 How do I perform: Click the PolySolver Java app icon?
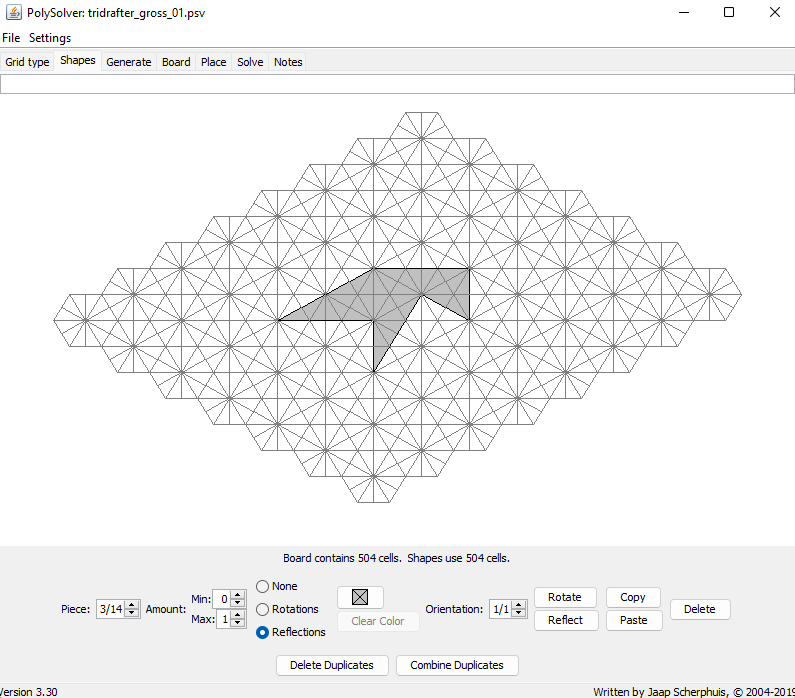click(14, 12)
